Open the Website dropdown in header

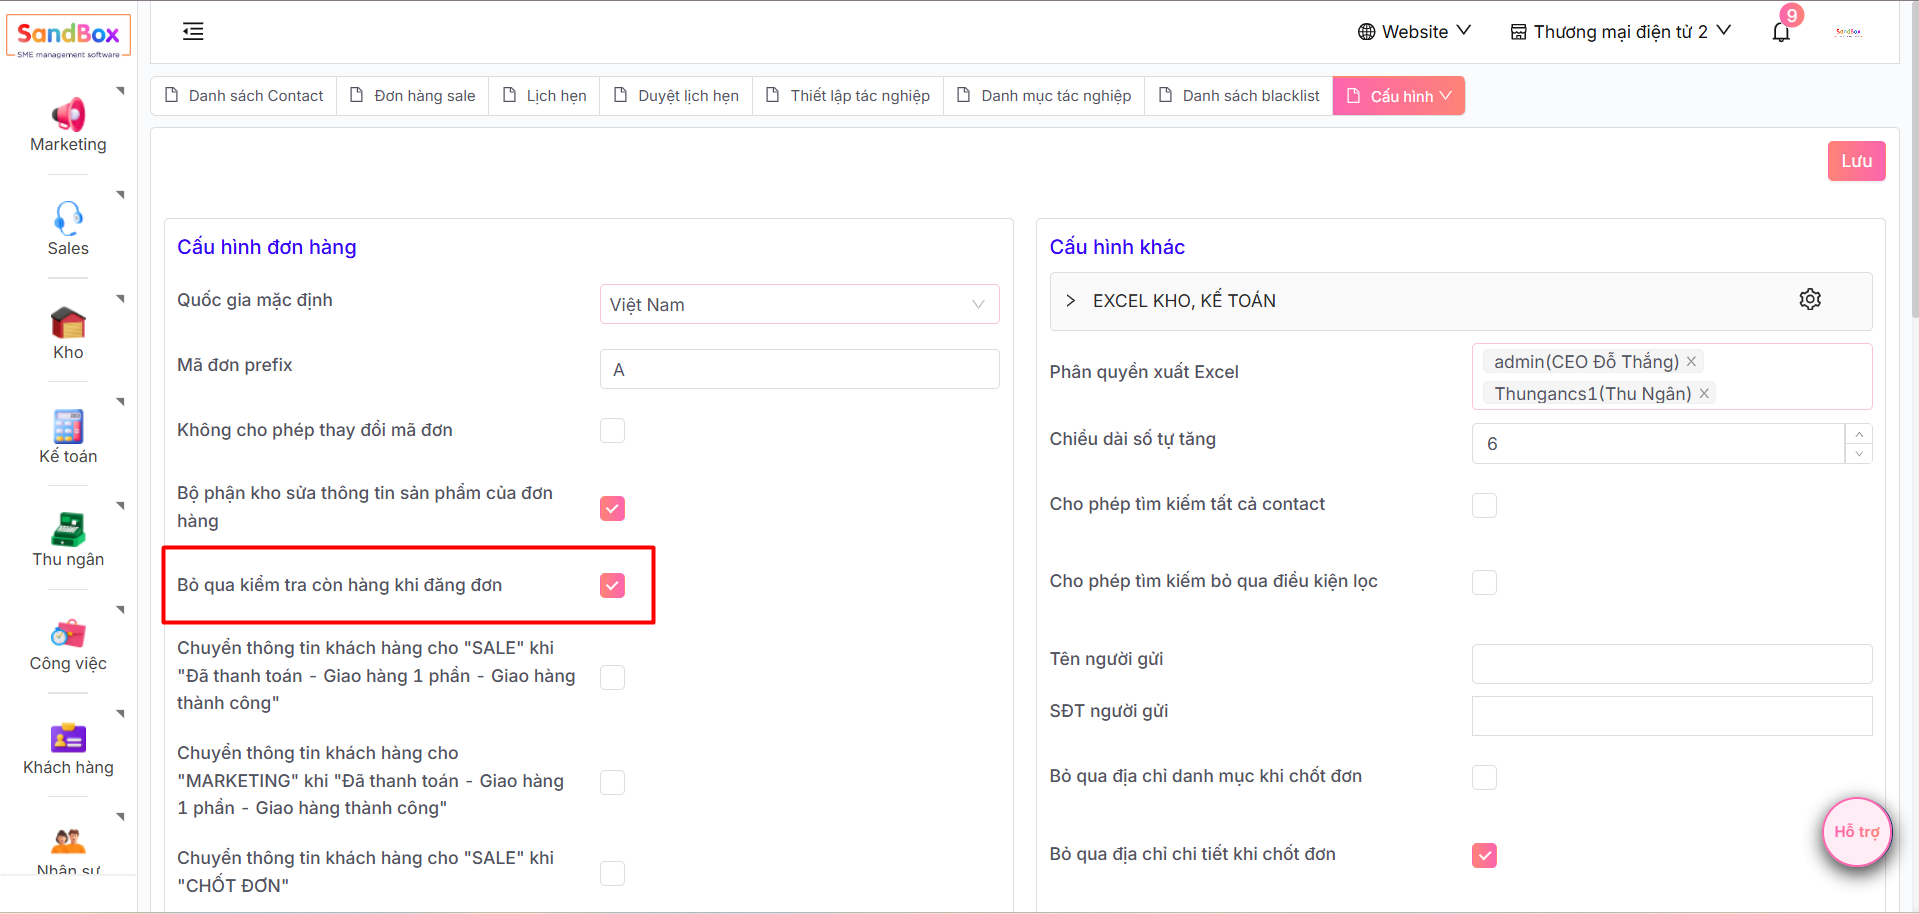click(1414, 32)
